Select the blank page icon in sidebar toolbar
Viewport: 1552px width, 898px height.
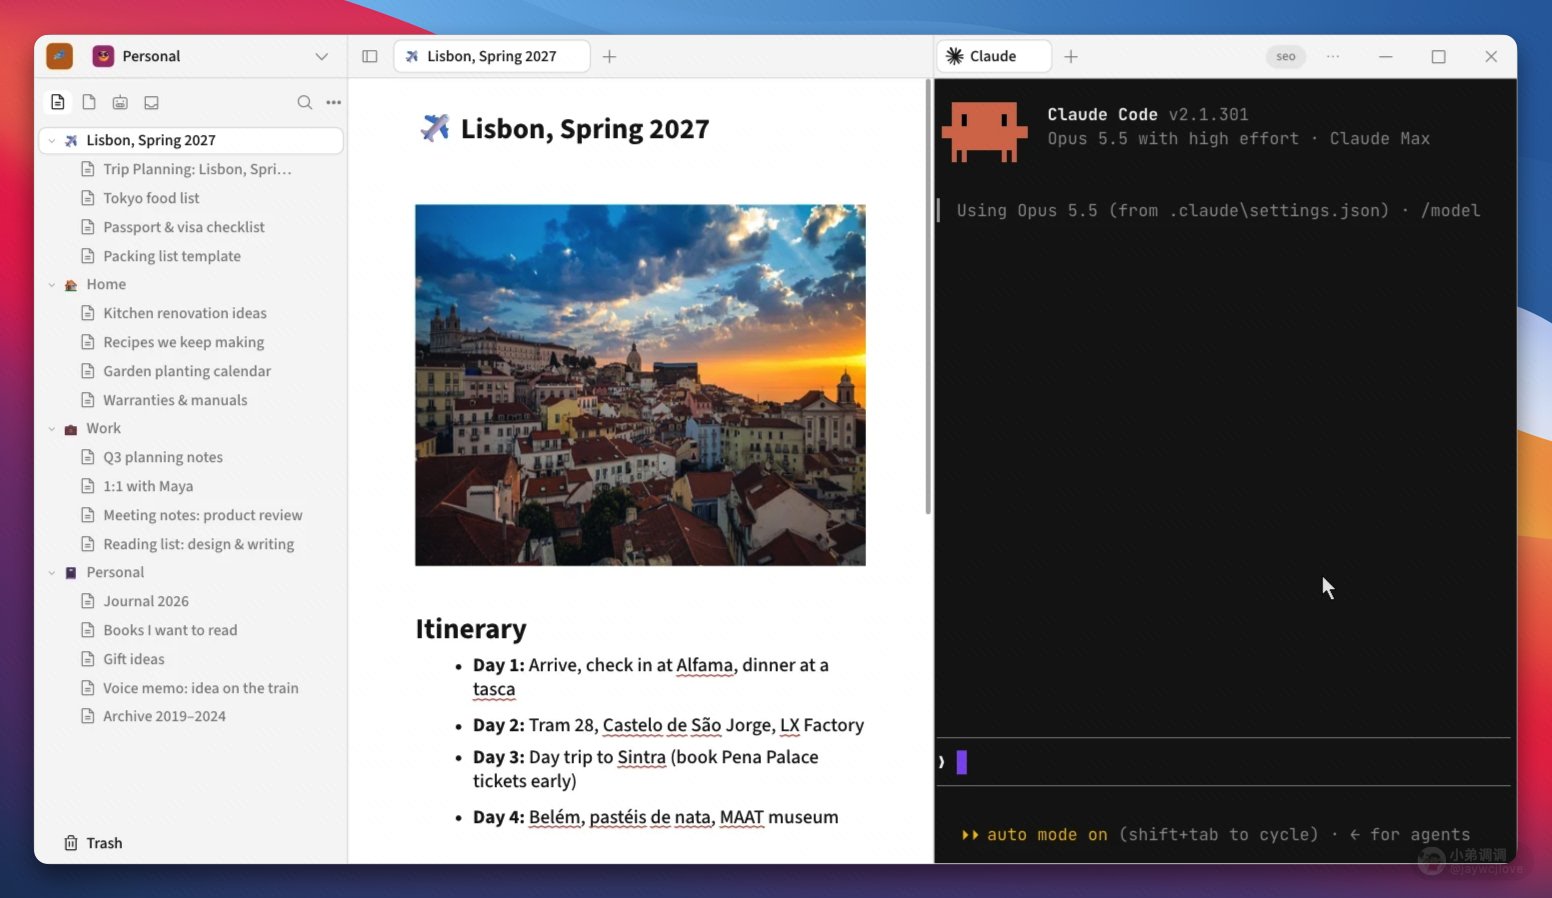tap(89, 102)
